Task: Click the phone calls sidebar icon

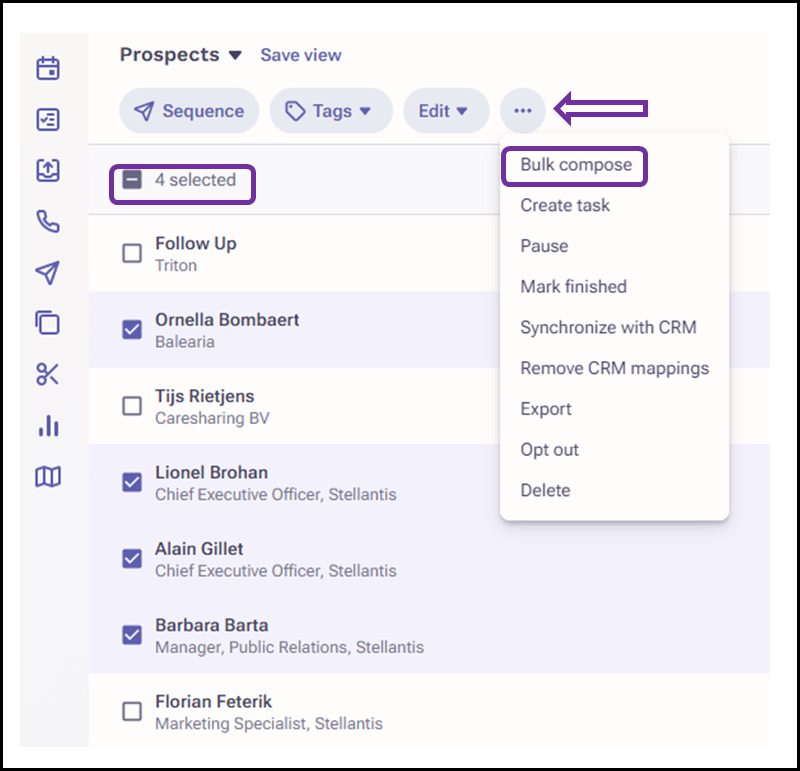Action: coord(48,221)
